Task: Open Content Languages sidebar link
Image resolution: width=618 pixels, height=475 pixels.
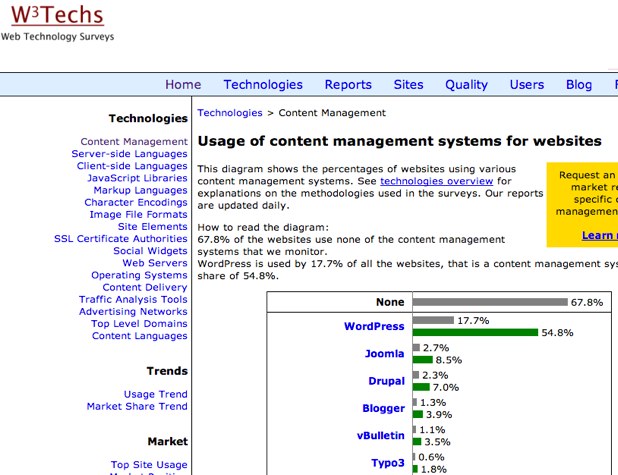Action: point(140,336)
